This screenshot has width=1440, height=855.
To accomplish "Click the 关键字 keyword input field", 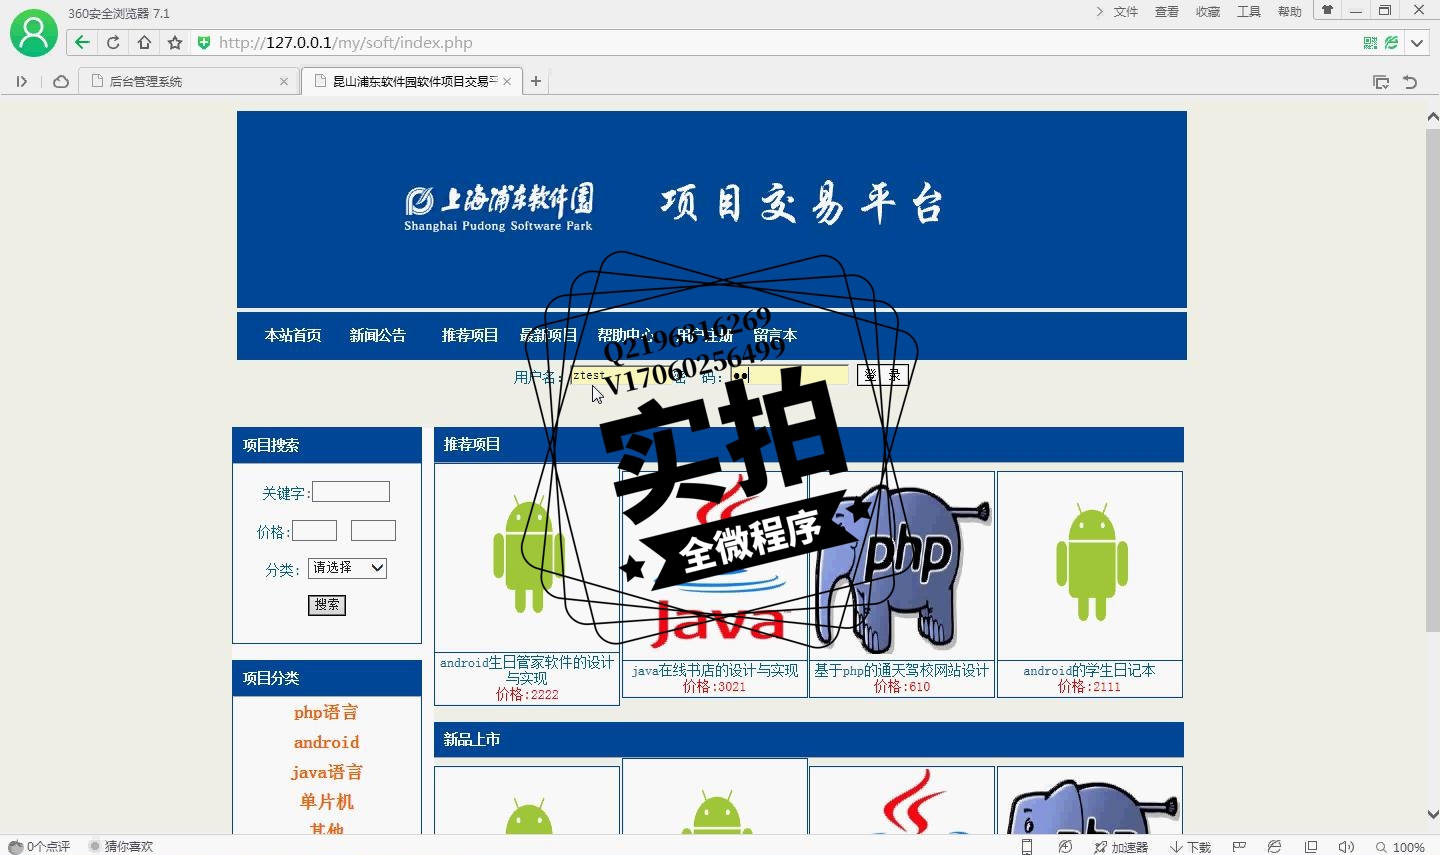I will [x=351, y=491].
